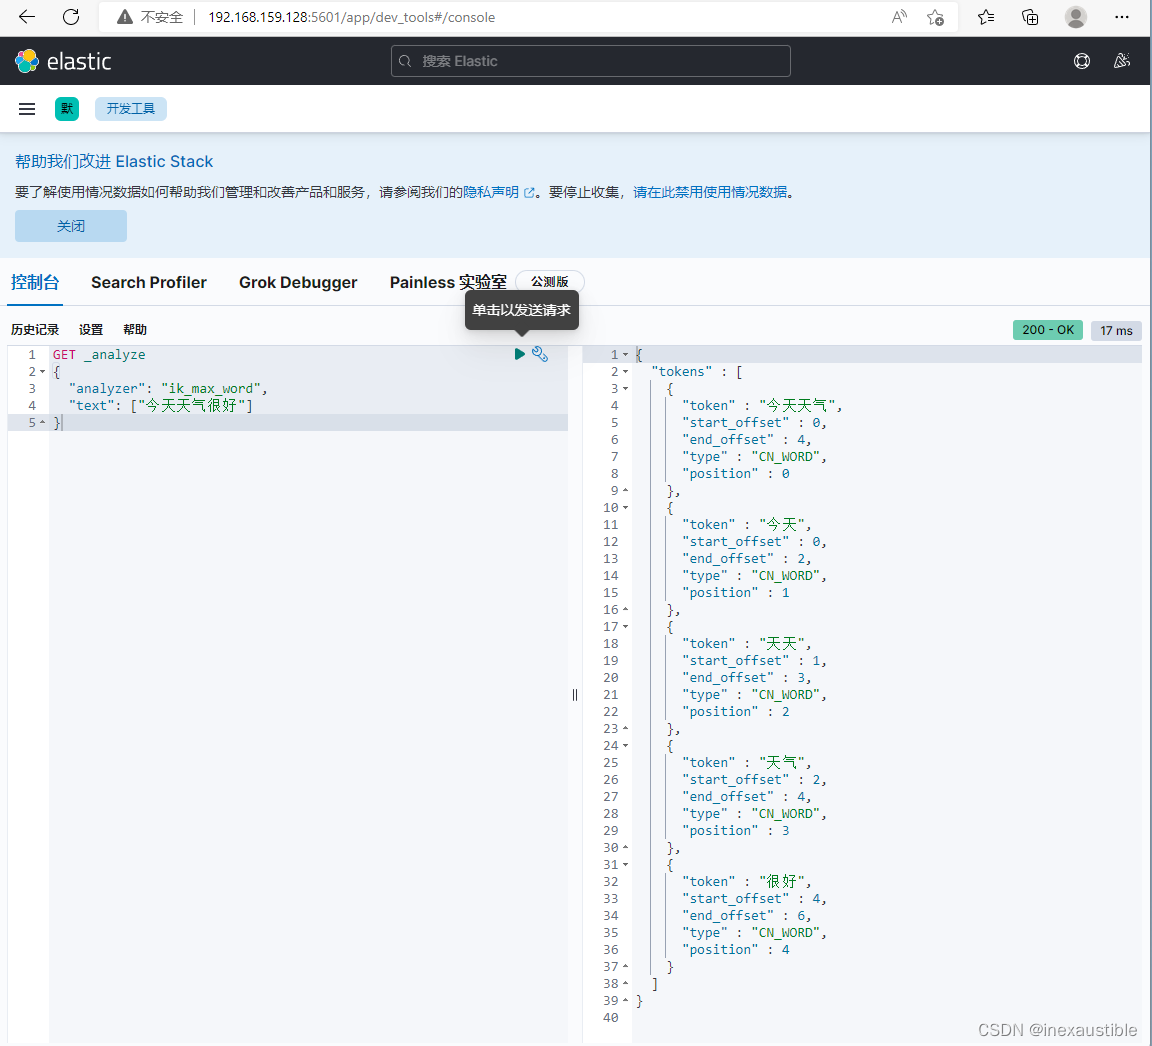Open 历史记录 in console menu
This screenshot has height=1046, width=1152.
click(x=35, y=330)
